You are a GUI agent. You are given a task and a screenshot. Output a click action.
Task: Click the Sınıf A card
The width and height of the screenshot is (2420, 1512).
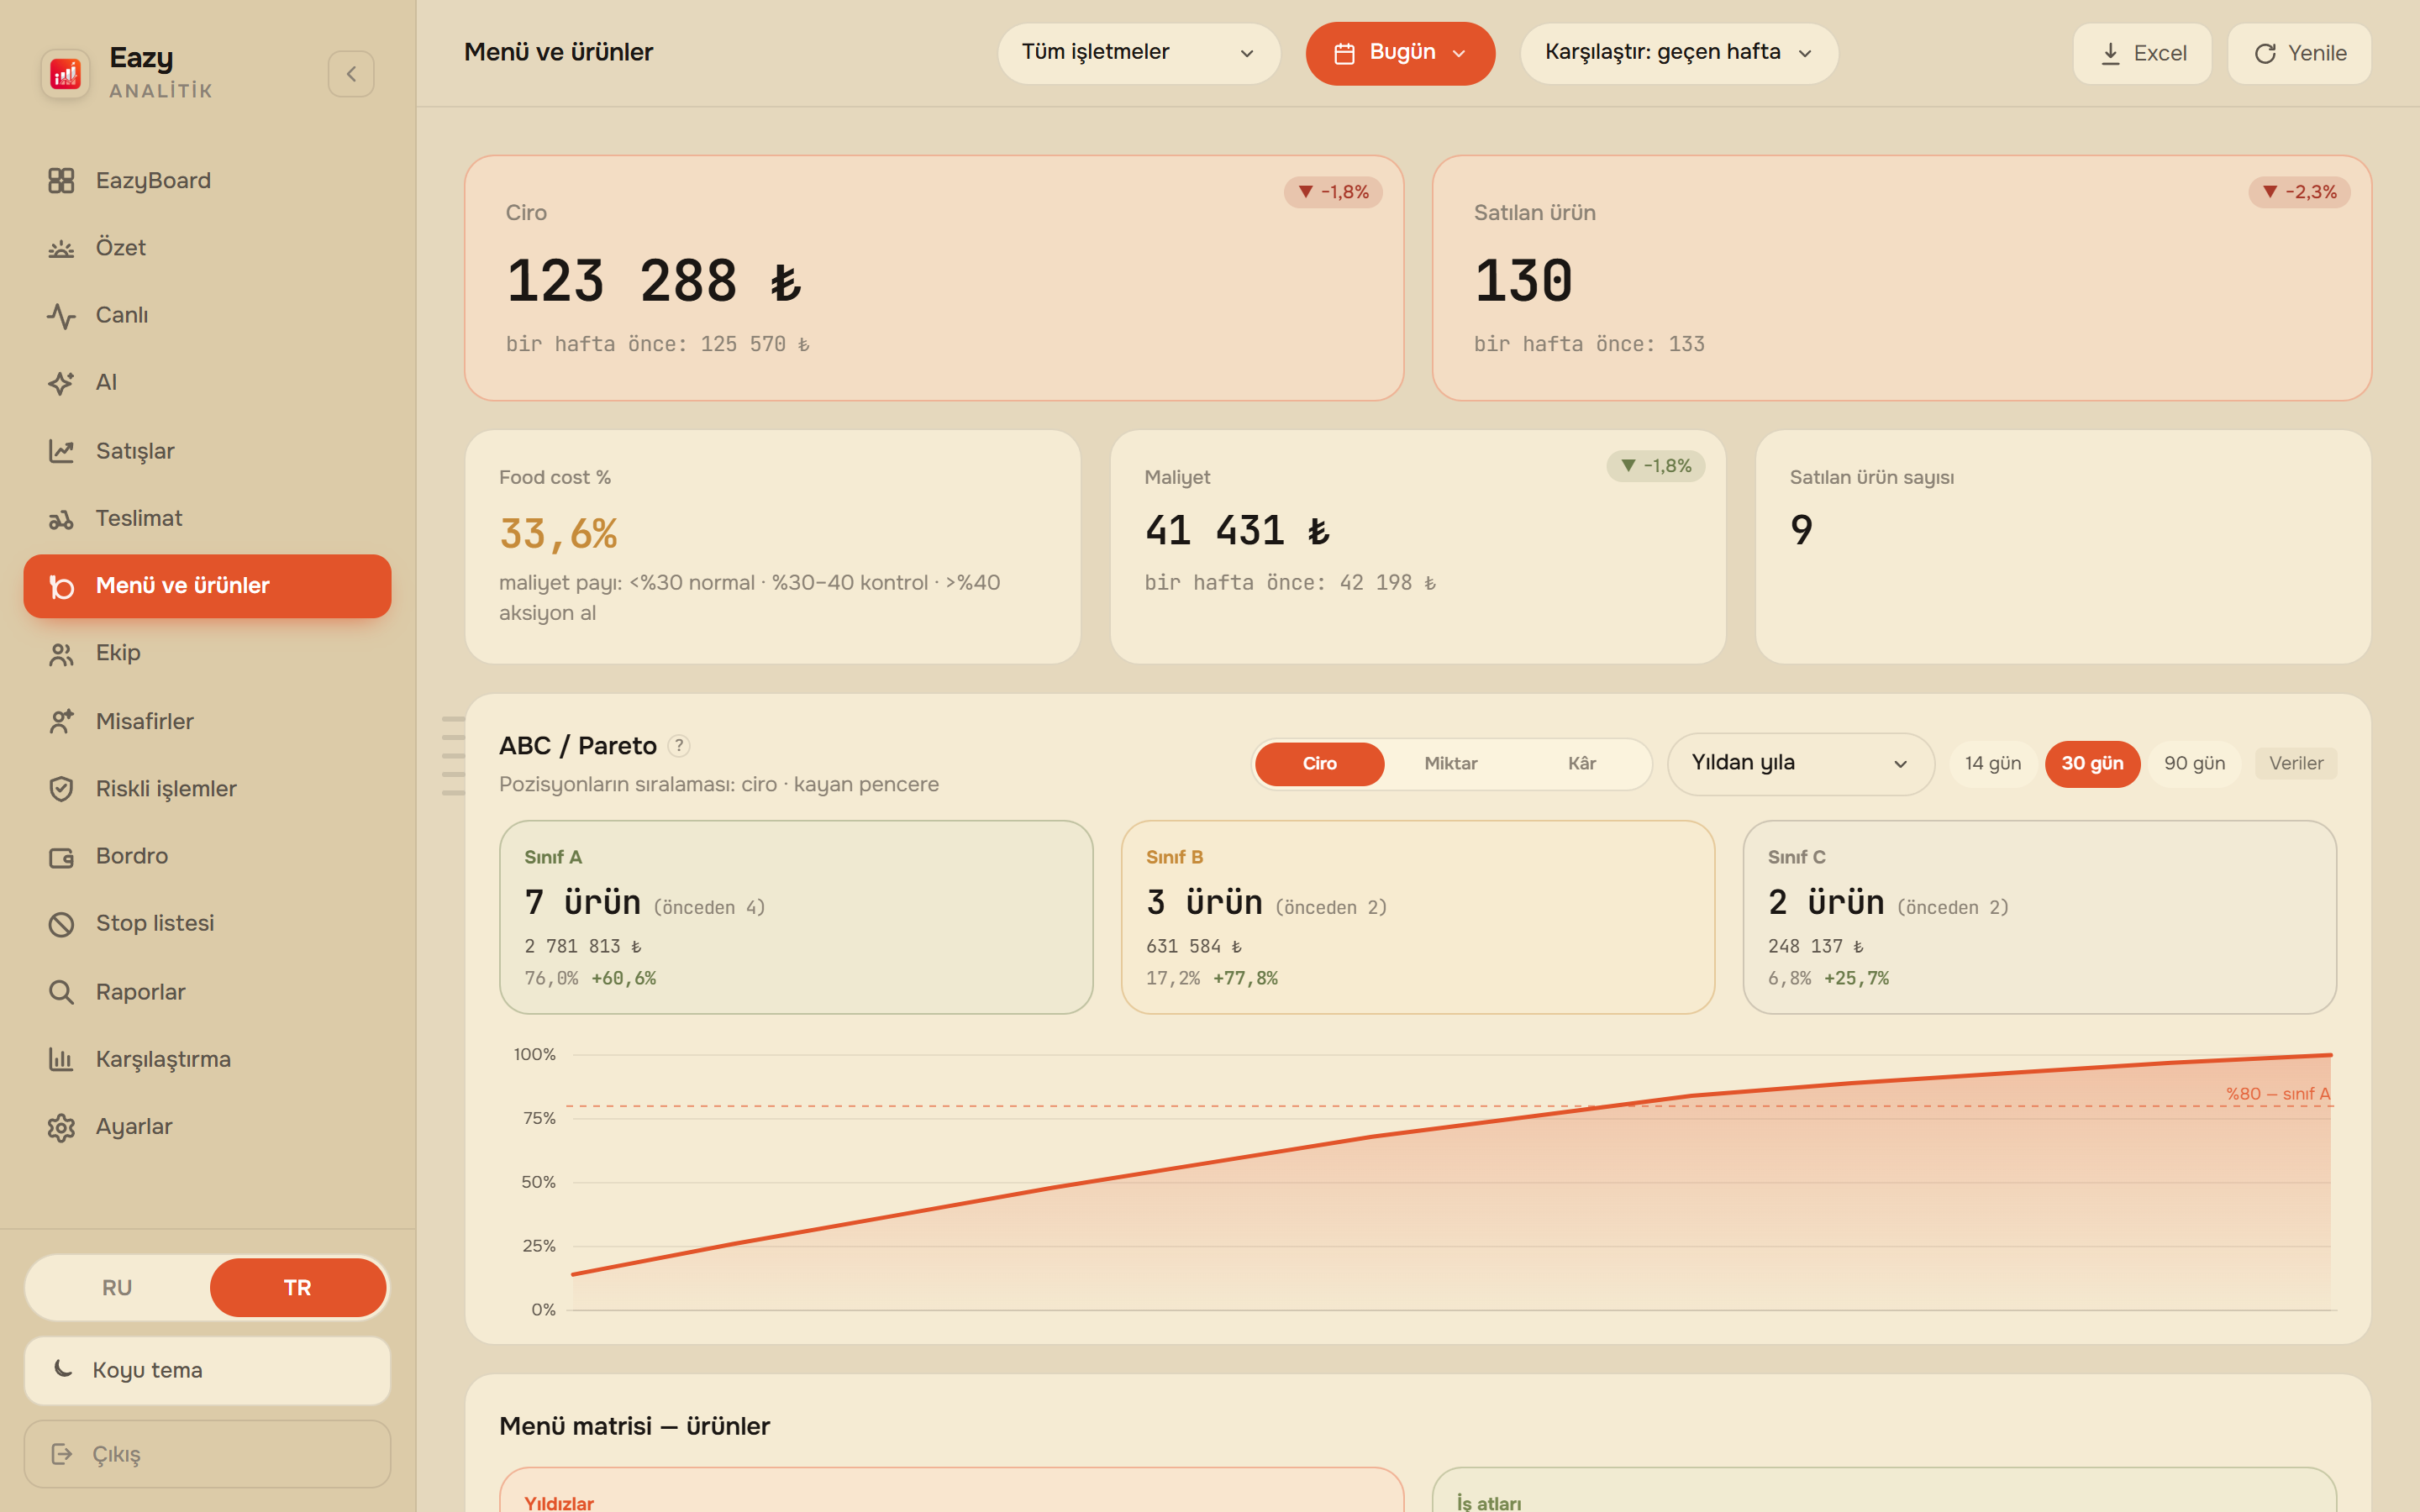click(796, 917)
